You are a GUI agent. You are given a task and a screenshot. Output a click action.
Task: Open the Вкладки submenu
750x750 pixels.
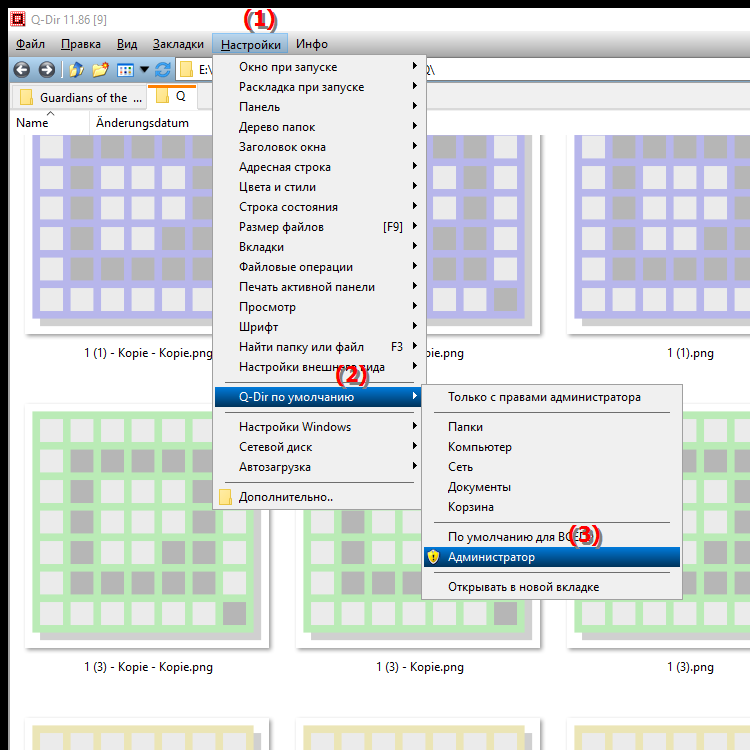click(x=318, y=247)
